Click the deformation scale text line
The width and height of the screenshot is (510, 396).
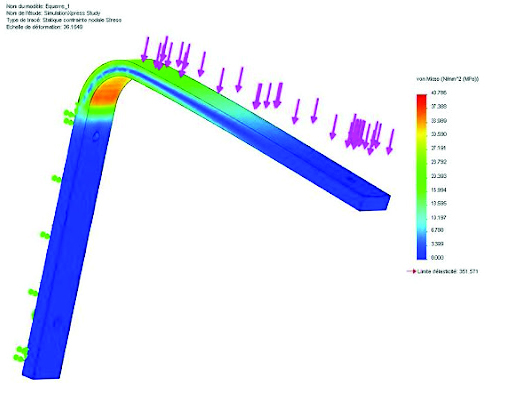[x=44, y=27]
